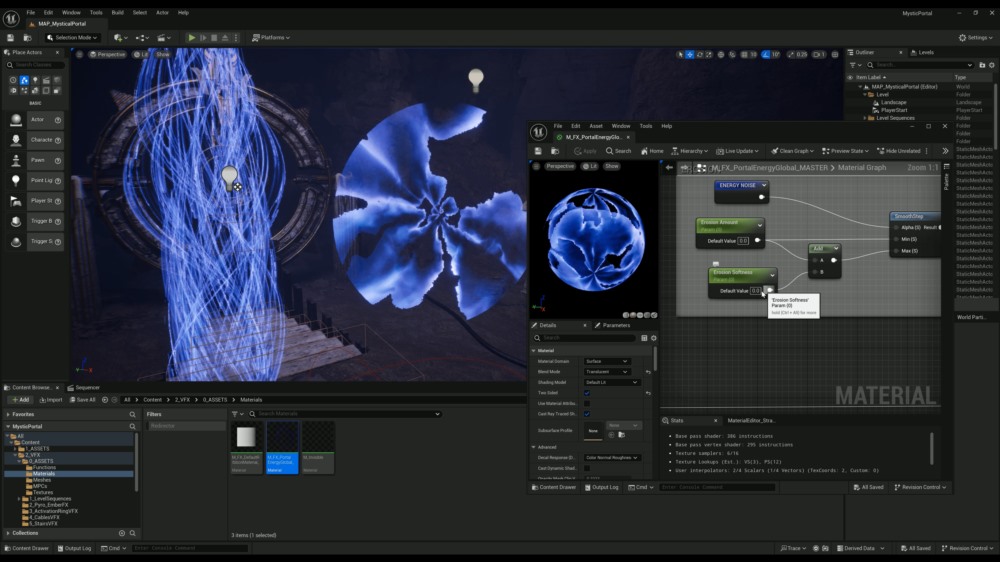Click the Home button in Material Editor toolbar
Screen dimensions: 1000x562
(x=652, y=151)
